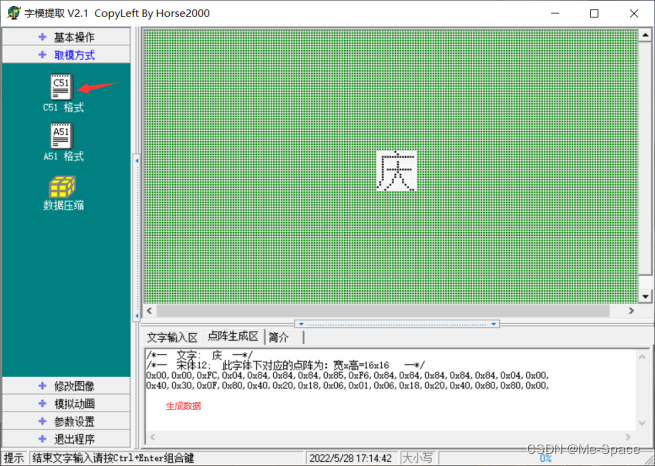Click the A51 格式 icon
Viewport: 655px width, 466px height.
tap(62, 136)
